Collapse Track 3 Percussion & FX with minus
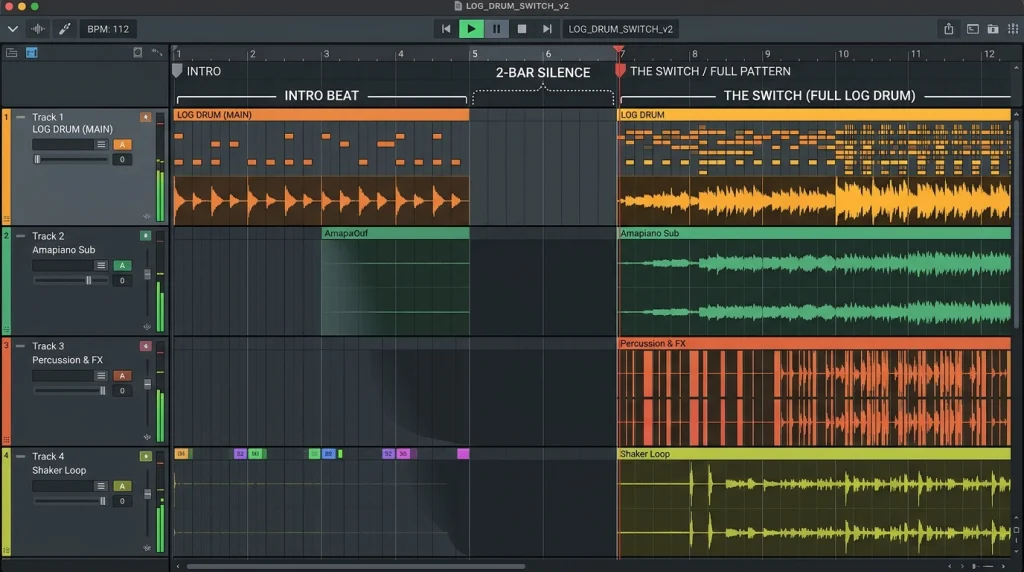This screenshot has width=1024, height=572. click(20, 346)
